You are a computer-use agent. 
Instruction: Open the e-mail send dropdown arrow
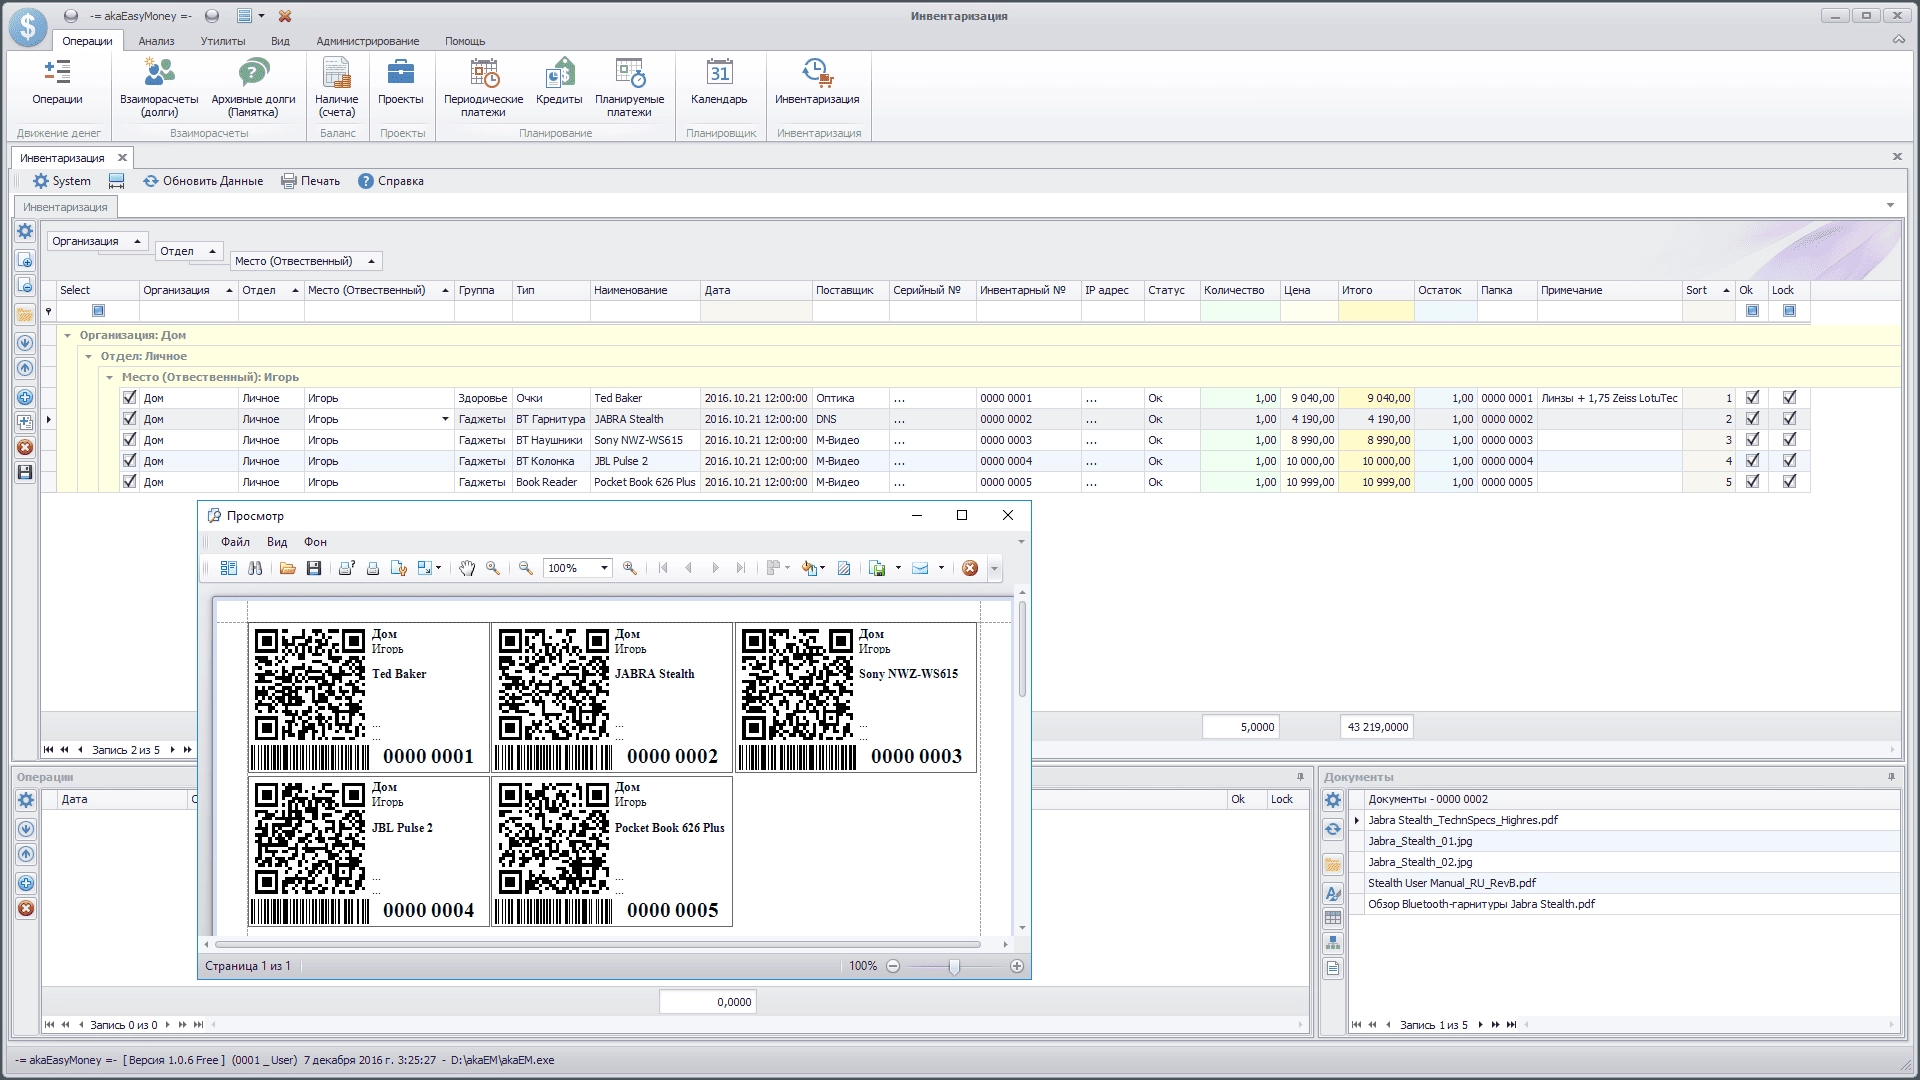pyautogui.click(x=941, y=568)
